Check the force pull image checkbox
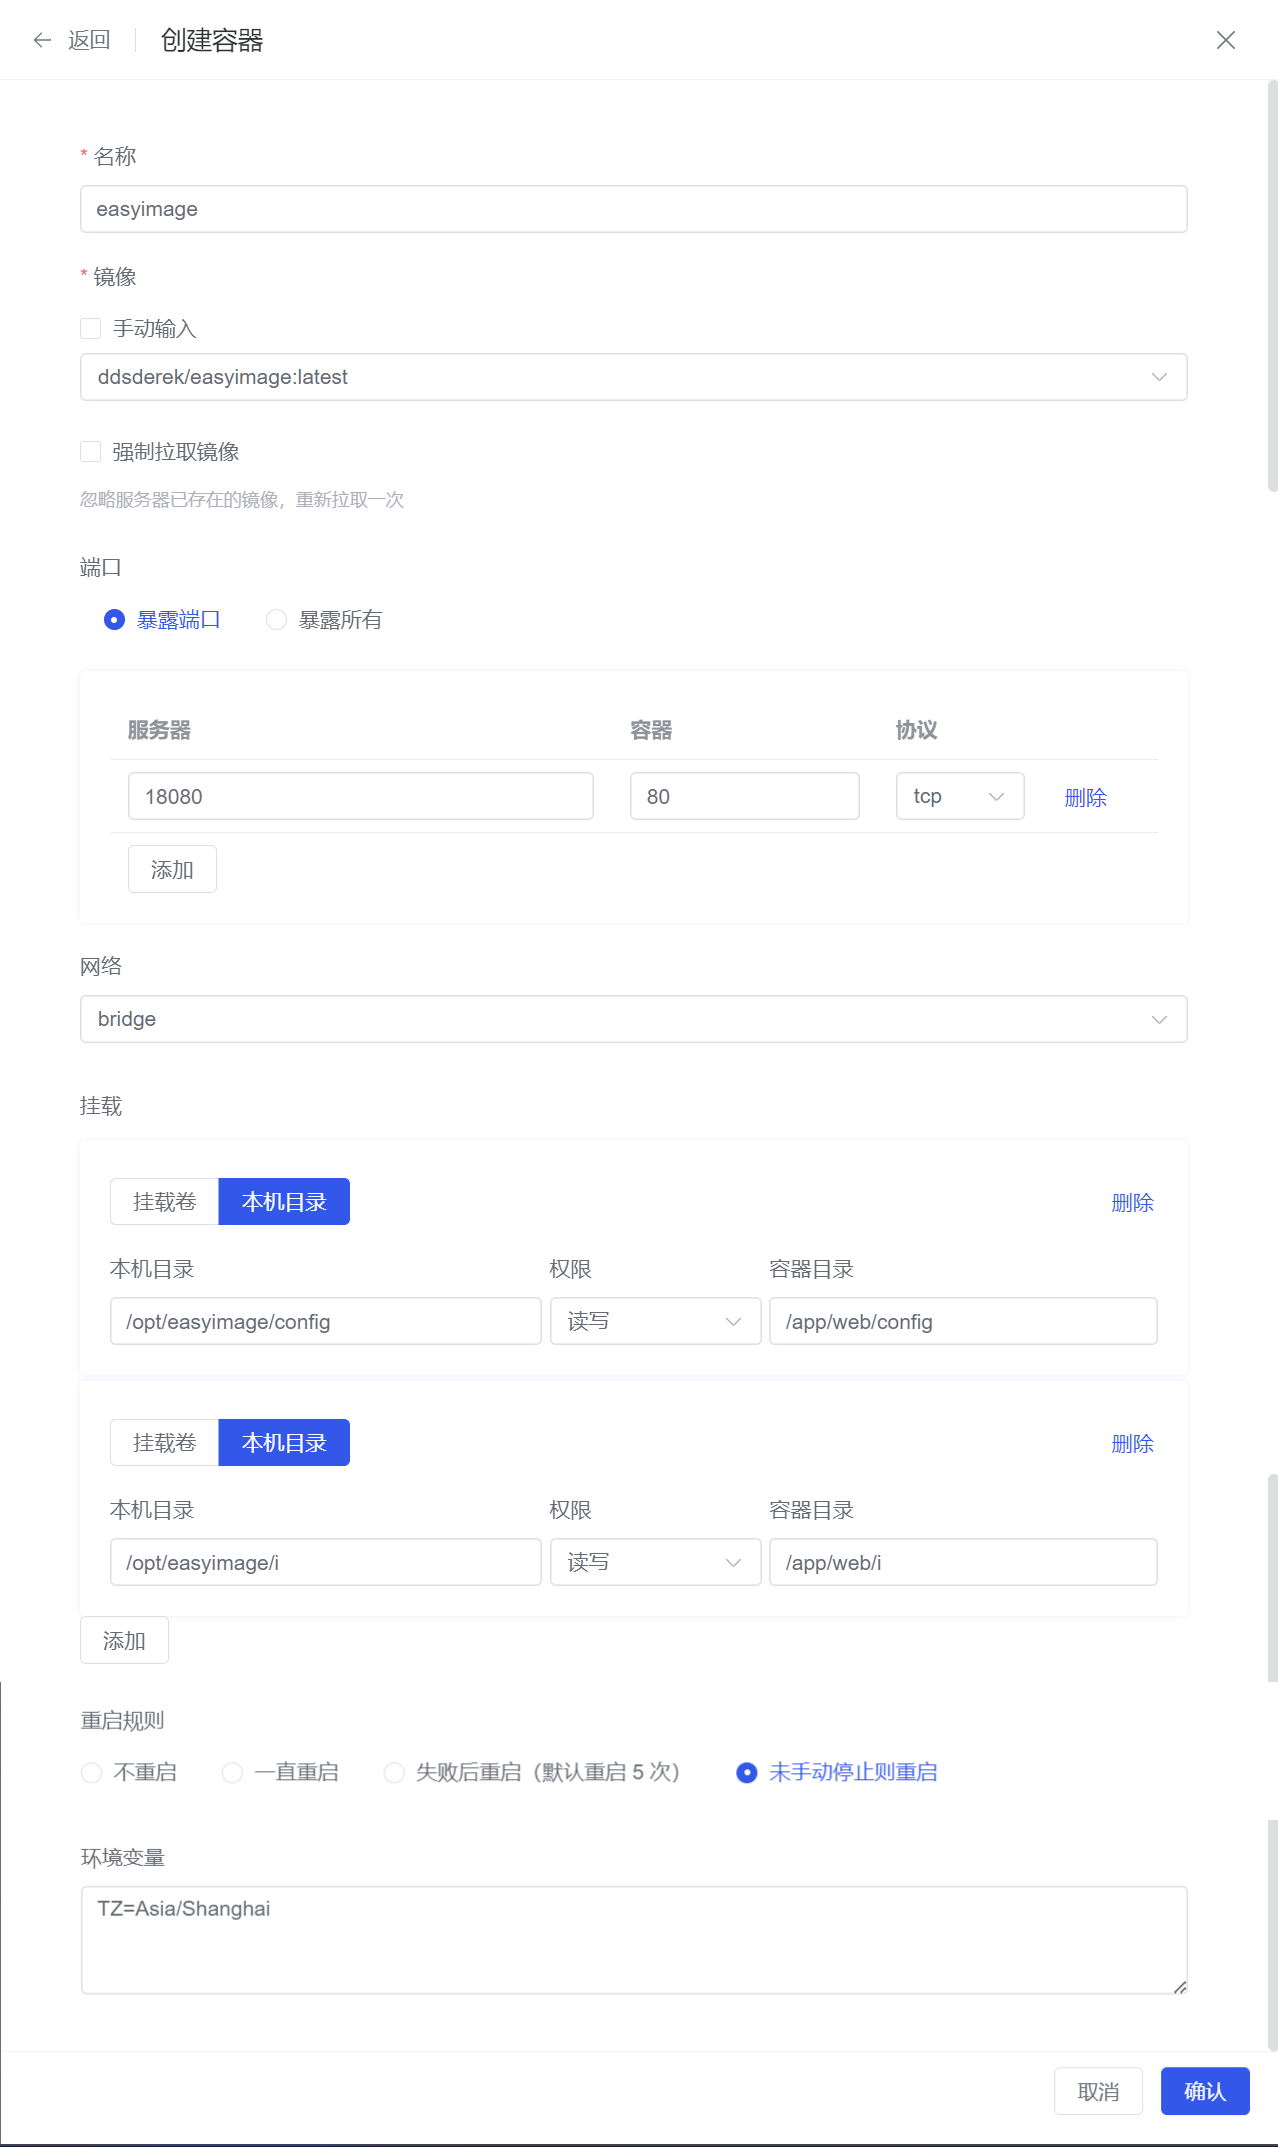The height and width of the screenshot is (2147, 1278). 91,452
